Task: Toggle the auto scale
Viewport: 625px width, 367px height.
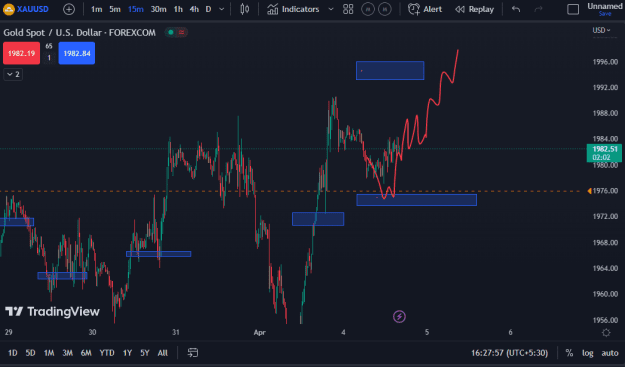Action: [610, 353]
